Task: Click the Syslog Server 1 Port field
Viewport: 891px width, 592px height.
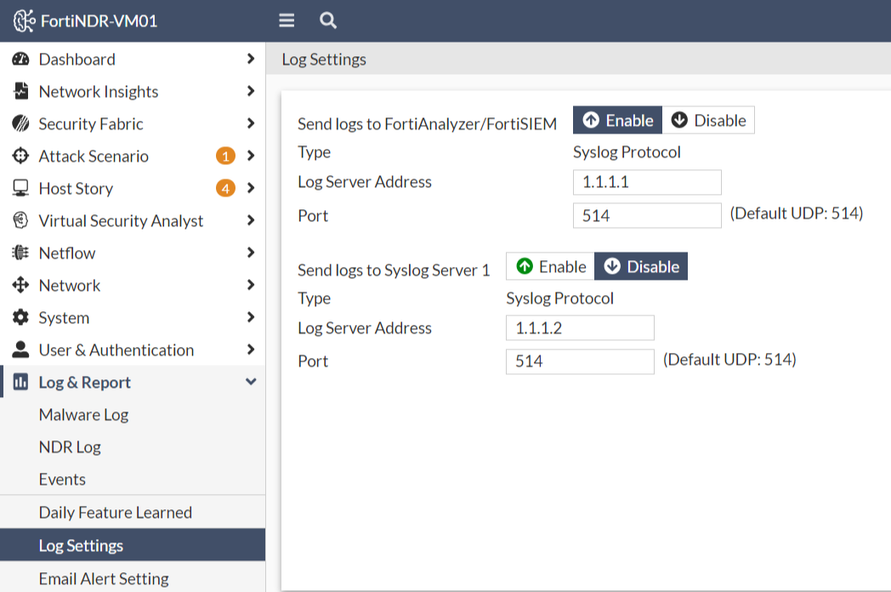Action: 579,361
